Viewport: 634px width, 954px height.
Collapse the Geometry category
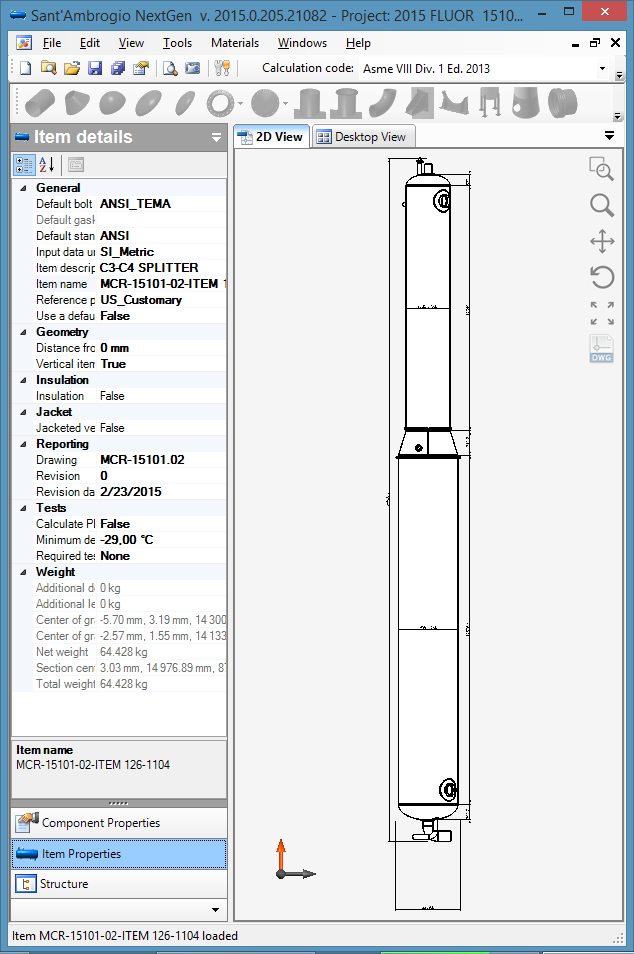(x=23, y=332)
